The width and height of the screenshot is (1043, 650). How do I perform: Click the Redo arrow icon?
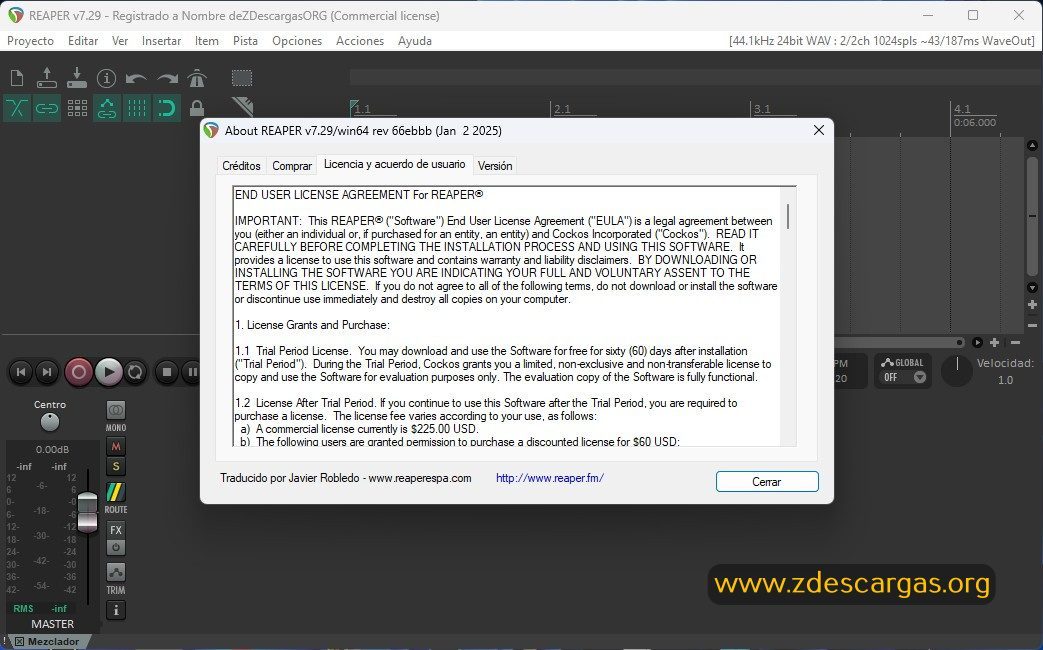pyautogui.click(x=167, y=79)
